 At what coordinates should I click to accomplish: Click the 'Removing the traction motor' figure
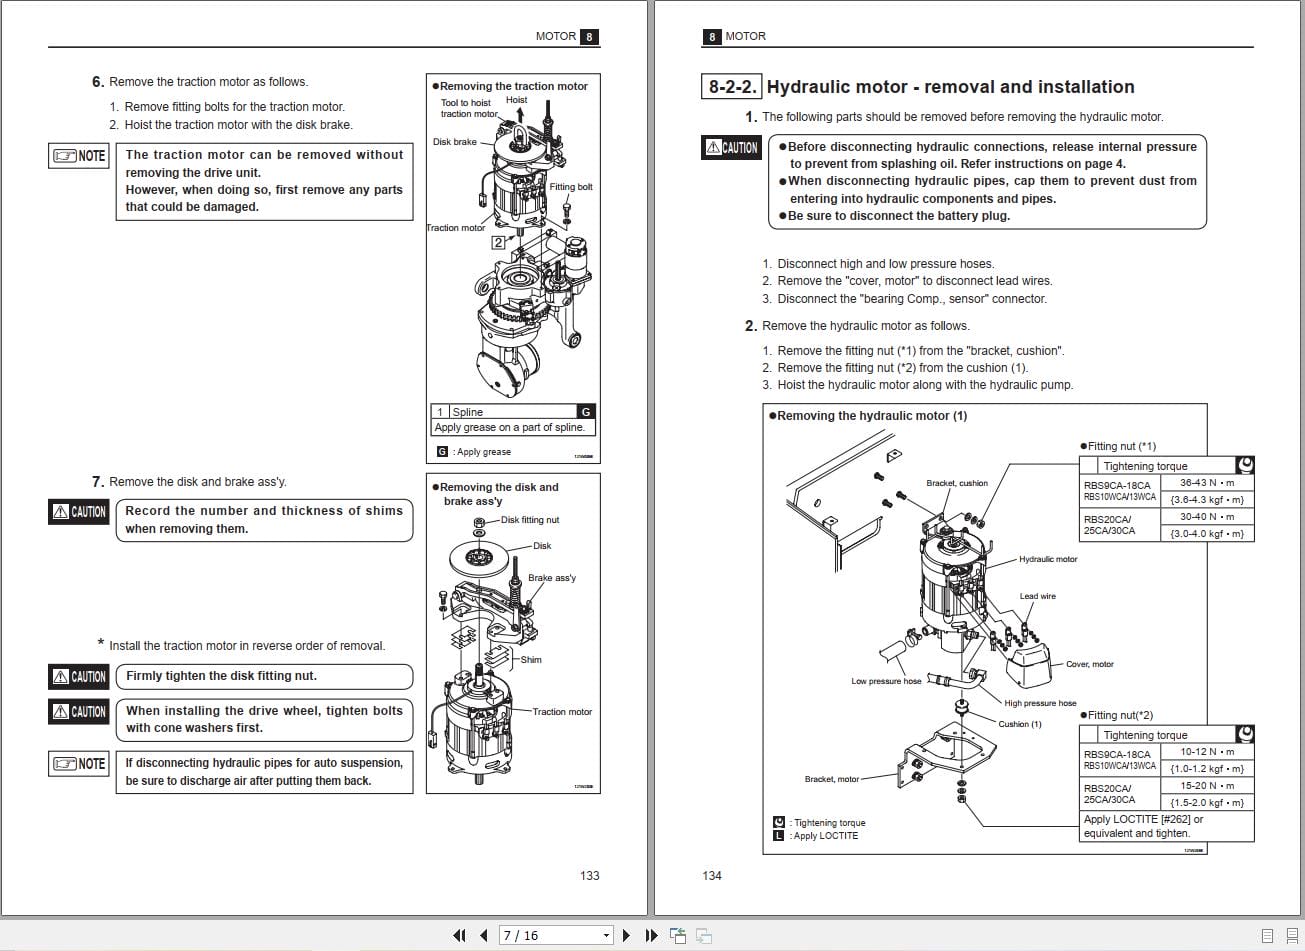pyautogui.click(x=513, y=267)
